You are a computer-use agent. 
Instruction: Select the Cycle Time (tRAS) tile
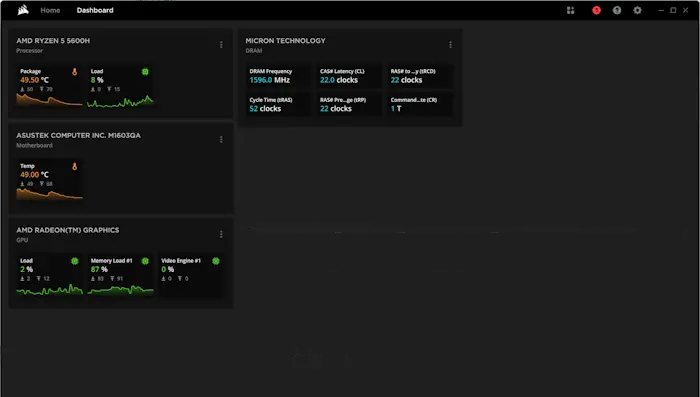pyautogui.click(x=279, y=104)
